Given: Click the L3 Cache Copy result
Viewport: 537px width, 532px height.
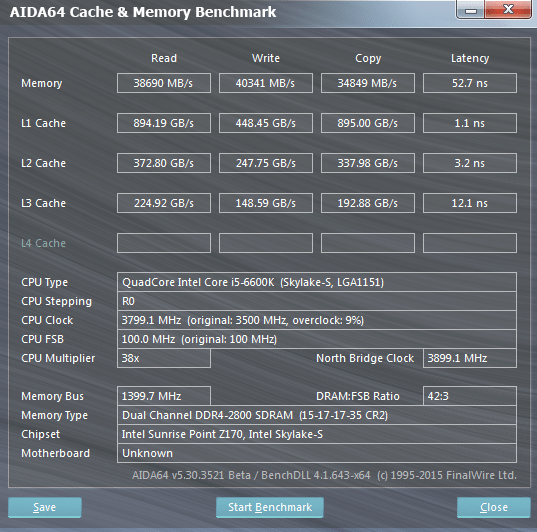Looking at the screenshot, I should point(368,203).
